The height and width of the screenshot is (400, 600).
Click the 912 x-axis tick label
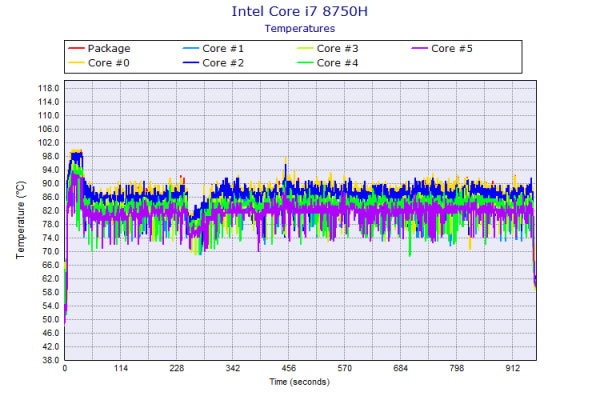[512, 368]
